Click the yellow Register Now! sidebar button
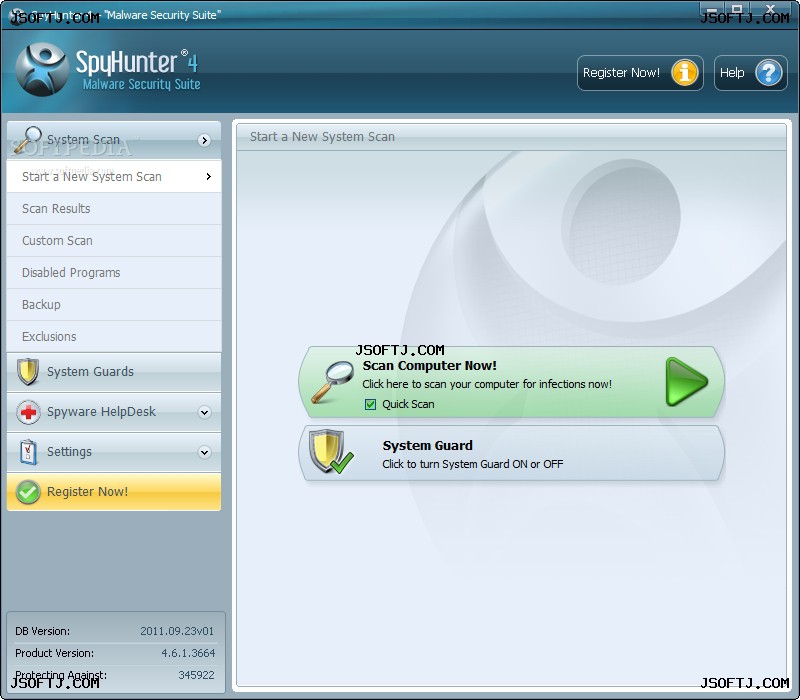 pos(114,492)
